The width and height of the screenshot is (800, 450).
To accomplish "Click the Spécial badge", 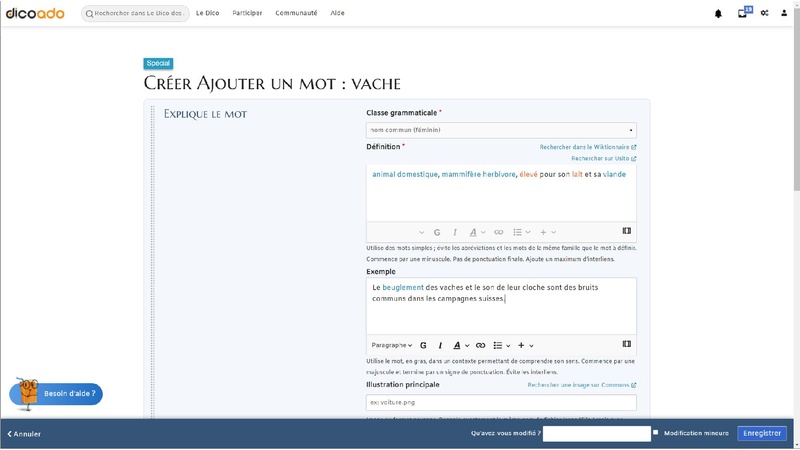I will tap(158, 63).
